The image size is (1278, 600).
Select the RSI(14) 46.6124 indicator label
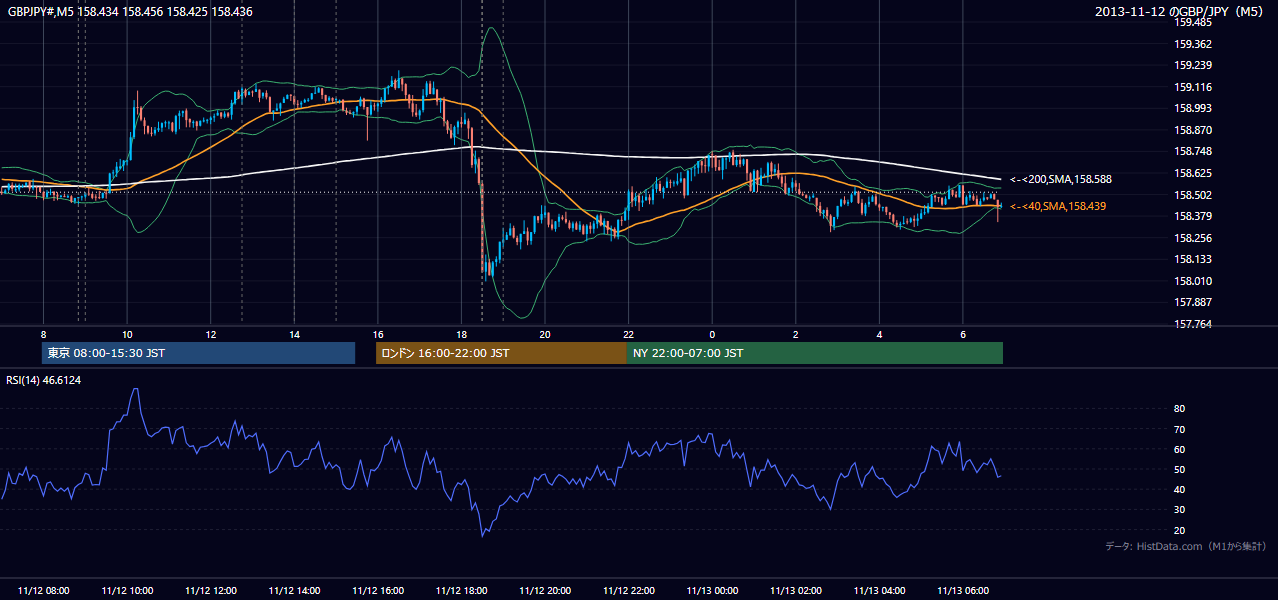(44, 380)
